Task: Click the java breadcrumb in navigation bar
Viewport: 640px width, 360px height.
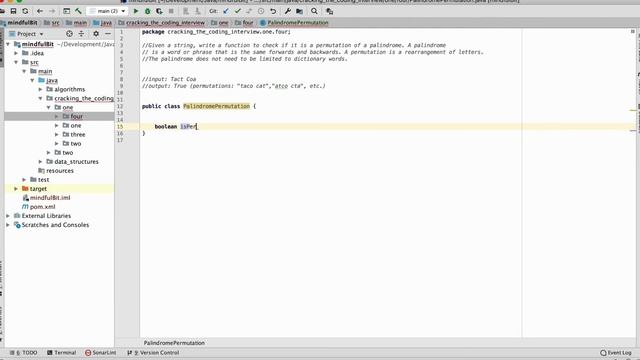Action: 102,23
